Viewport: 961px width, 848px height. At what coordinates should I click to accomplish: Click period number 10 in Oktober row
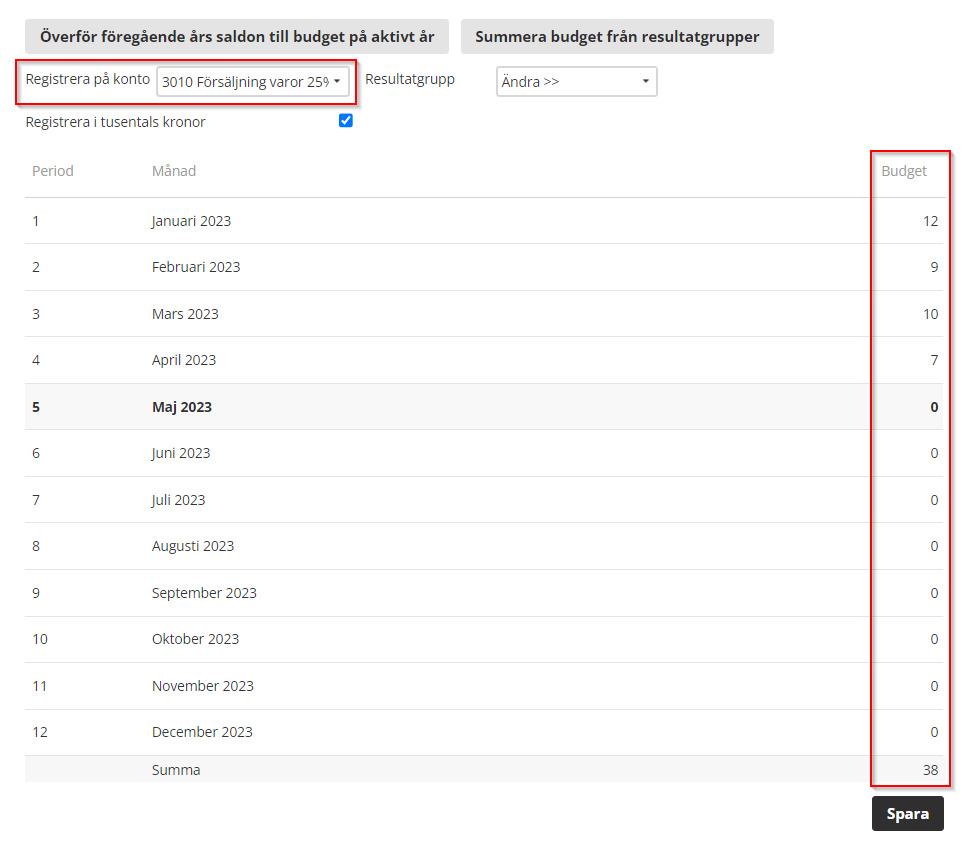coord(40,639)
